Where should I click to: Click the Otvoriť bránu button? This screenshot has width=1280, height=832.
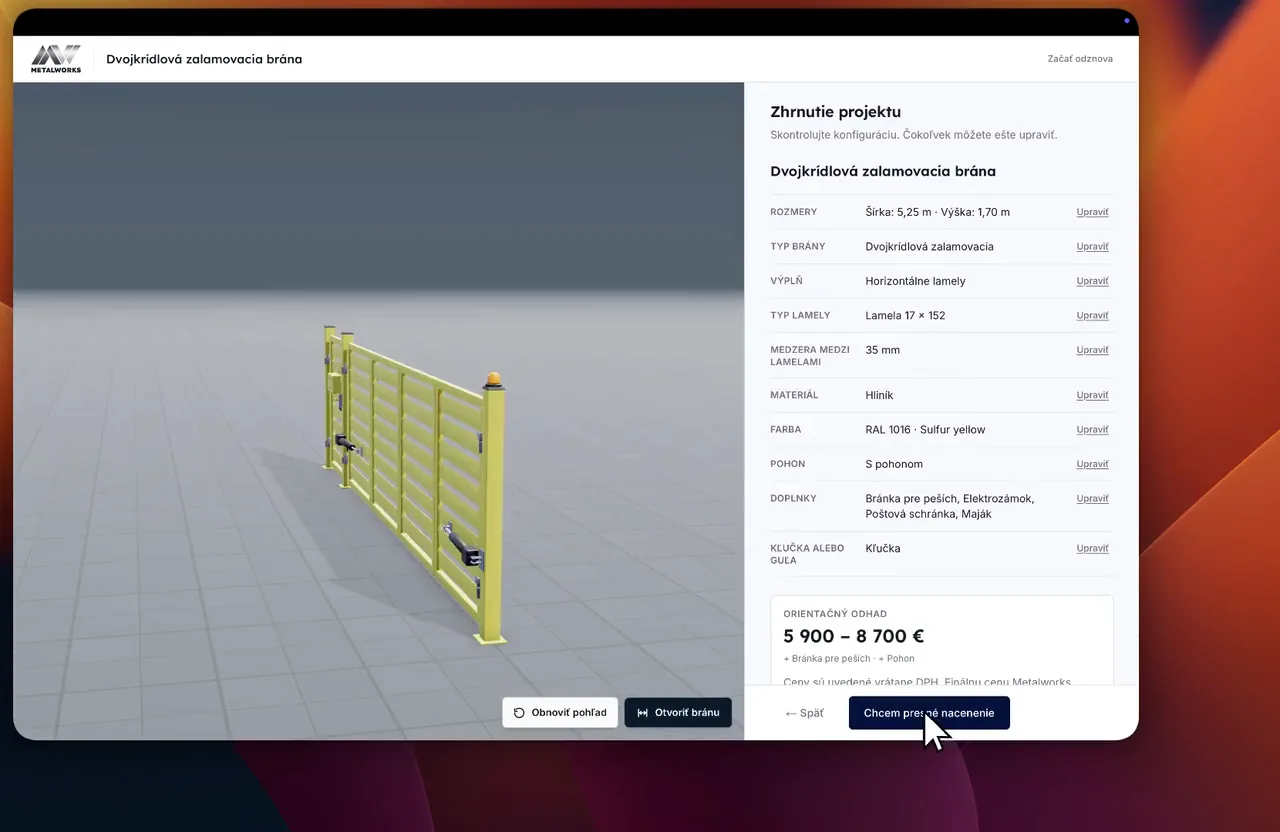(x=678, y=713)
